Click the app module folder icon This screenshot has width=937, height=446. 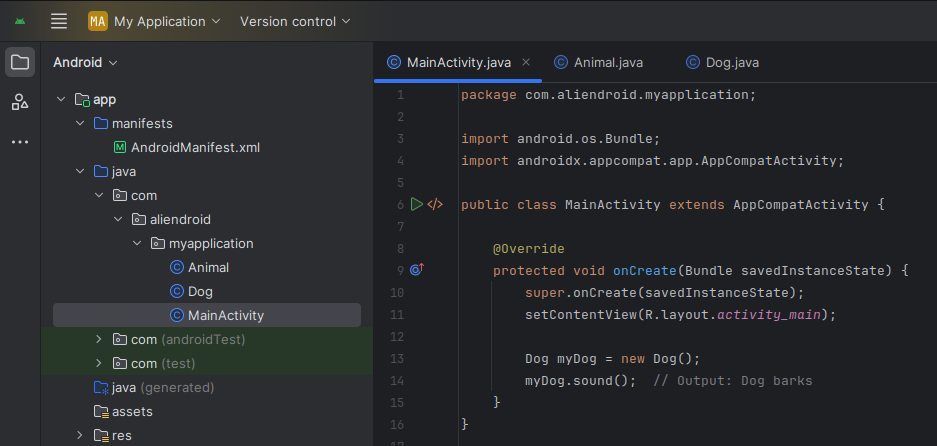[x=82, y=100]
